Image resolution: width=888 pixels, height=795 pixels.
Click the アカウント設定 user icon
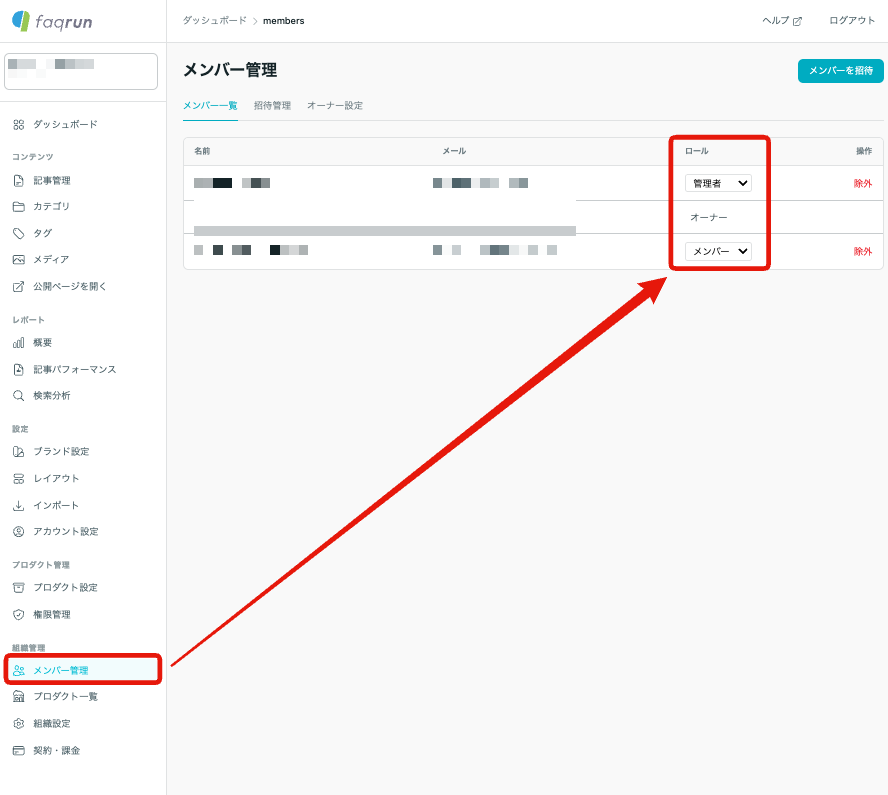click(19, 531)
